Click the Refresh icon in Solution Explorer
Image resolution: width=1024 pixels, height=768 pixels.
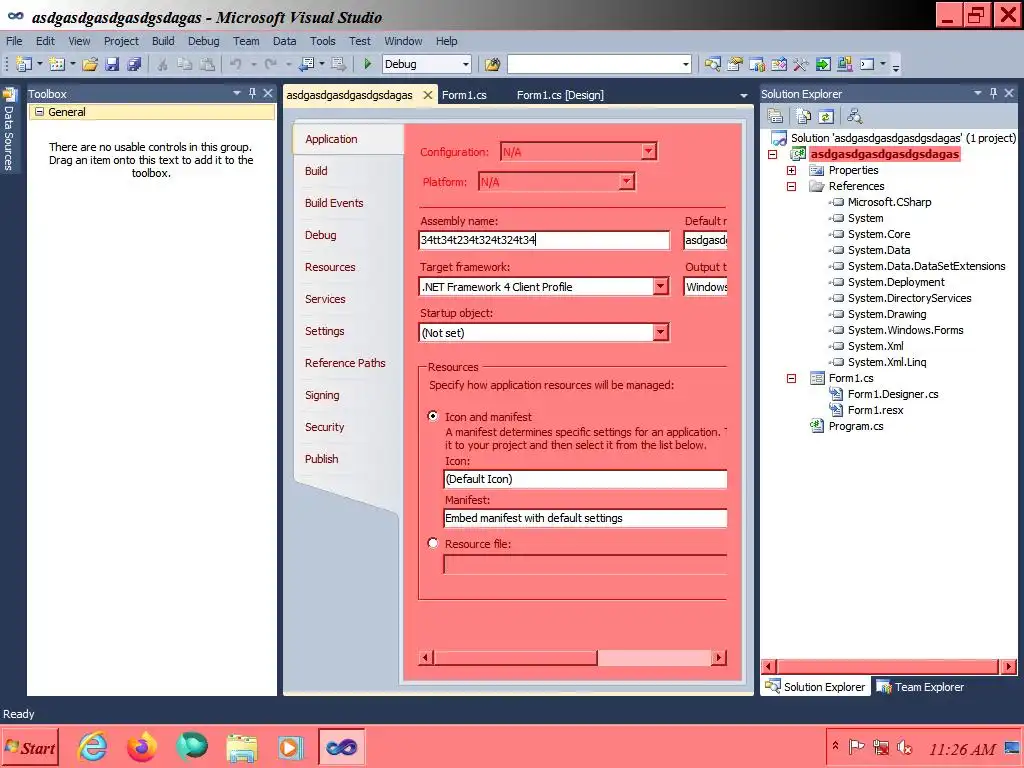[825, 116]
